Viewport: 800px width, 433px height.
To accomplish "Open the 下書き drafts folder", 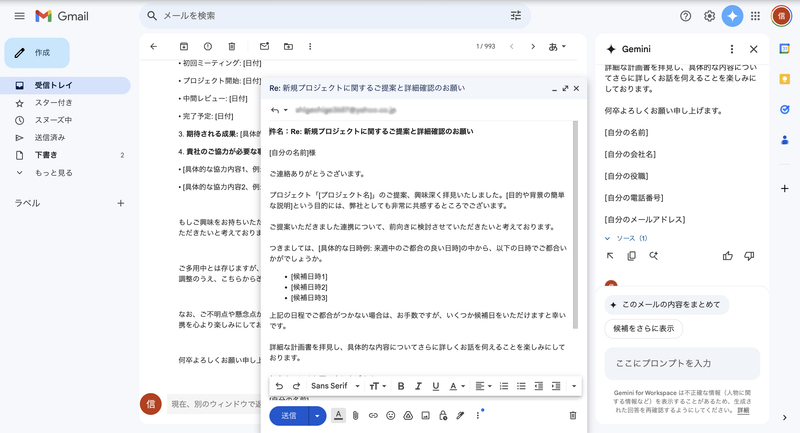I will click(x=46, y=155).
